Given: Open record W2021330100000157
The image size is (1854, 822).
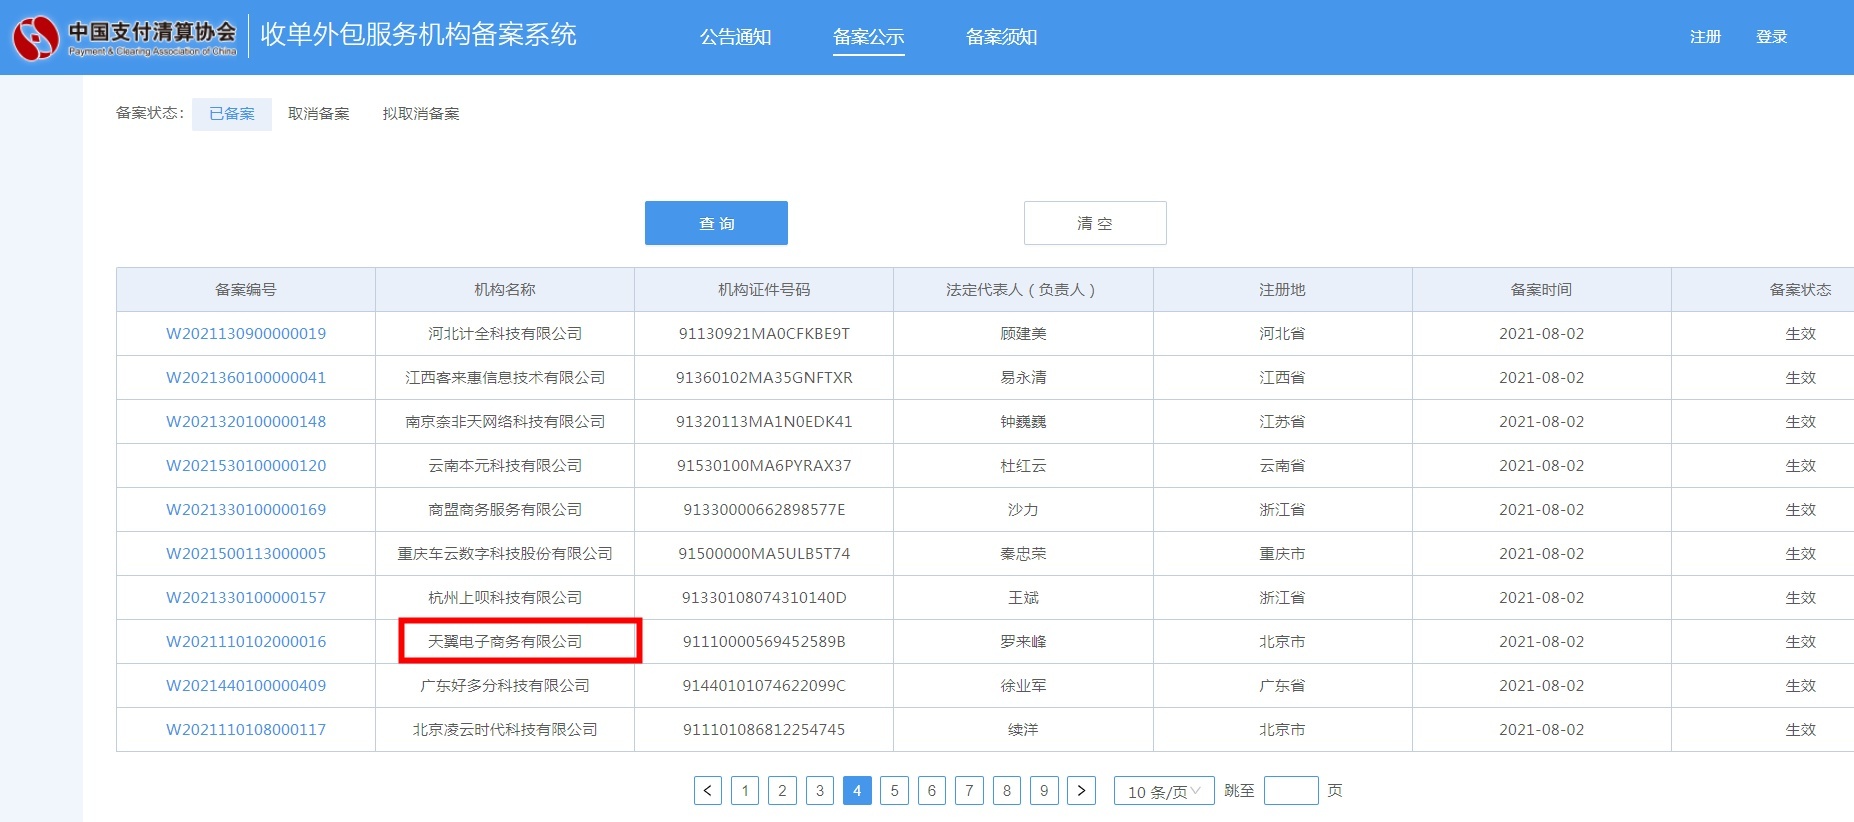Looking at the screenshot, I should point(246,598).
